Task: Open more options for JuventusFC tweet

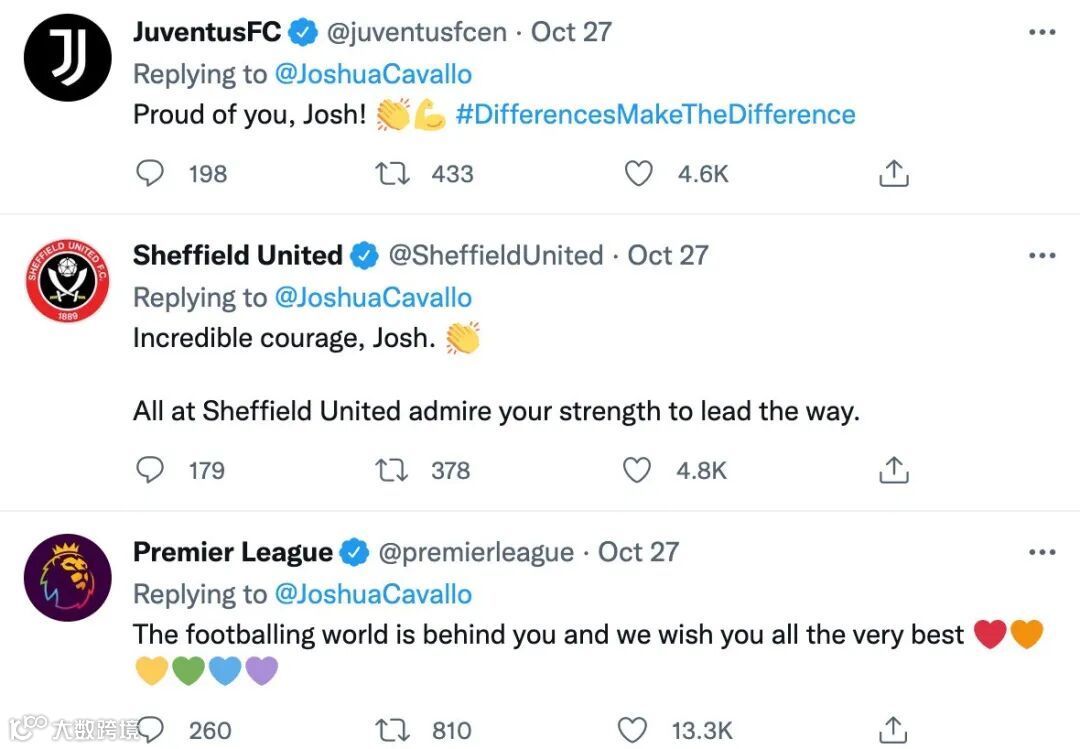Action: 1042,32
